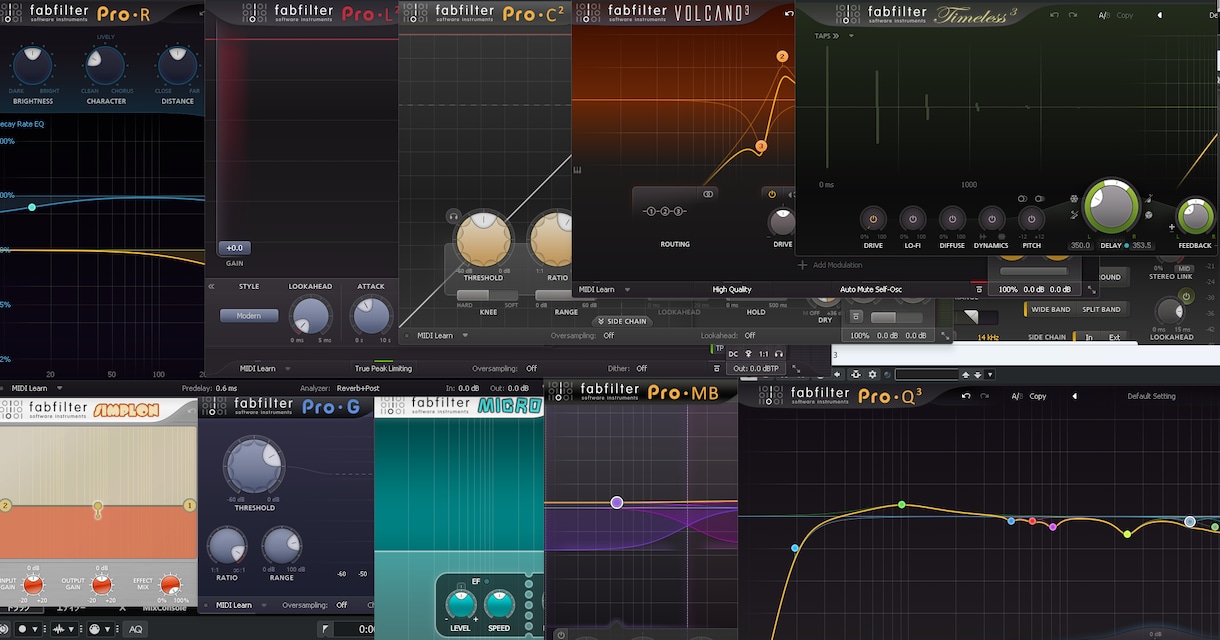Viewport: 1220px width, 640px height.
Task: Expand the Side Chain panel in Pro-C 2
Action: pos(621,321)
